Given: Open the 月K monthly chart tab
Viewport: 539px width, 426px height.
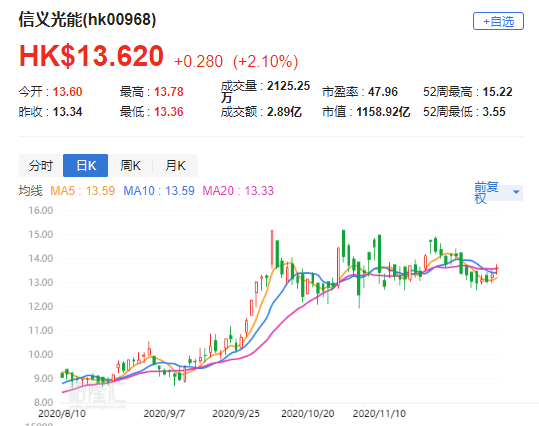Looking at the screenshot, I should click(175, 166).
